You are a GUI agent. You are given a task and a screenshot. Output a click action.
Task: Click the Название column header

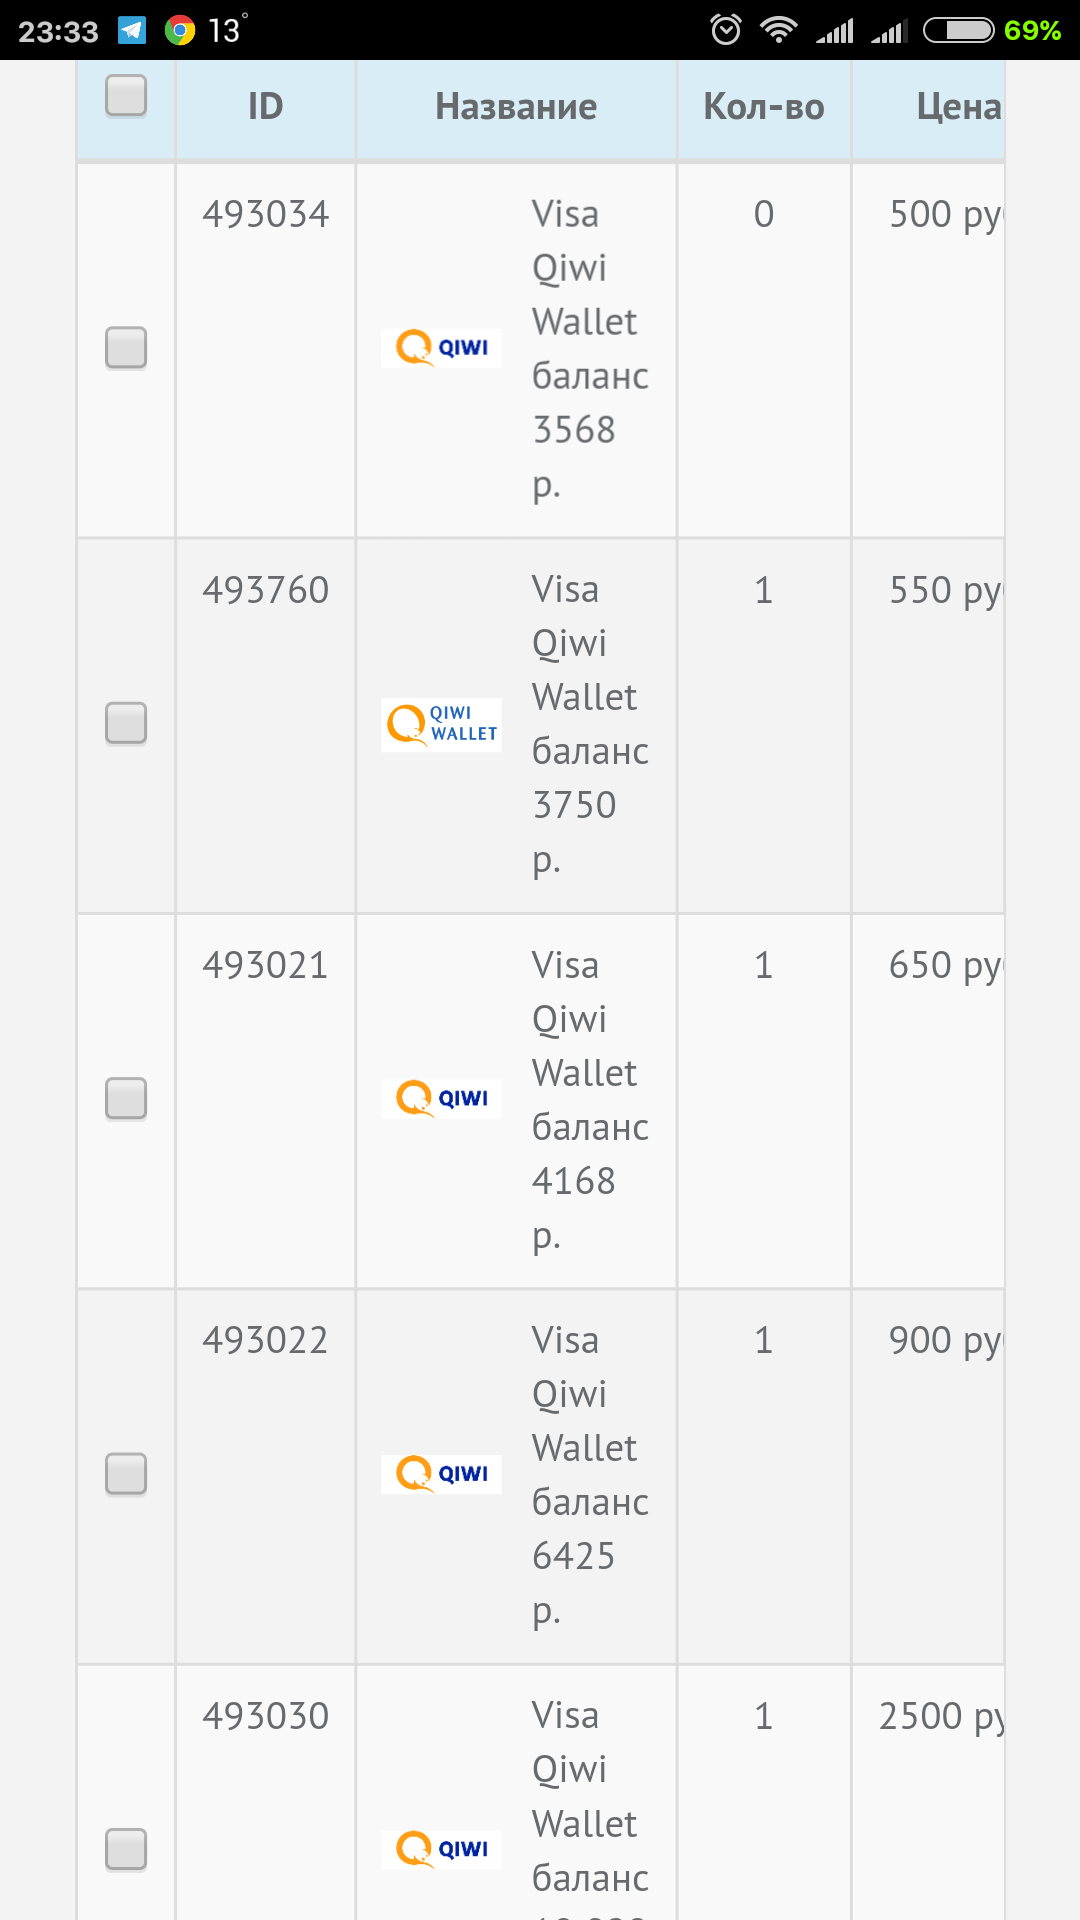[x=516, y=105]
